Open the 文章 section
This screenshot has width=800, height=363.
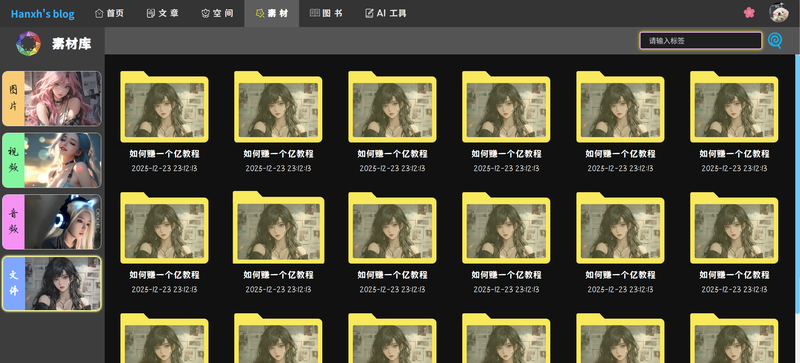pos(162,13)
